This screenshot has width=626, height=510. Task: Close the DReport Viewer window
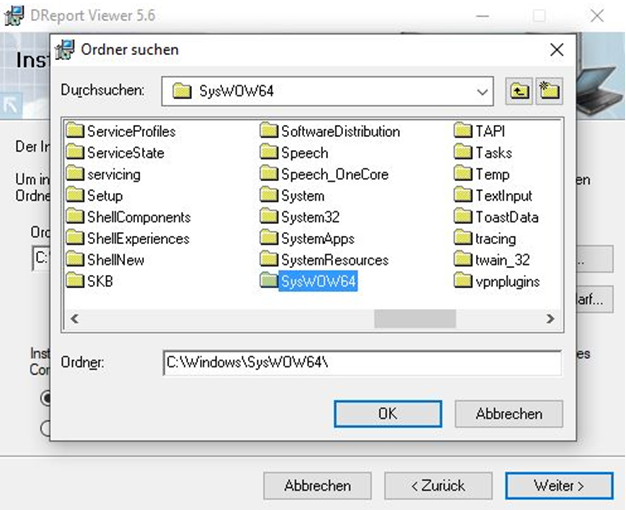pyautogui.click(x=597, y=16)
